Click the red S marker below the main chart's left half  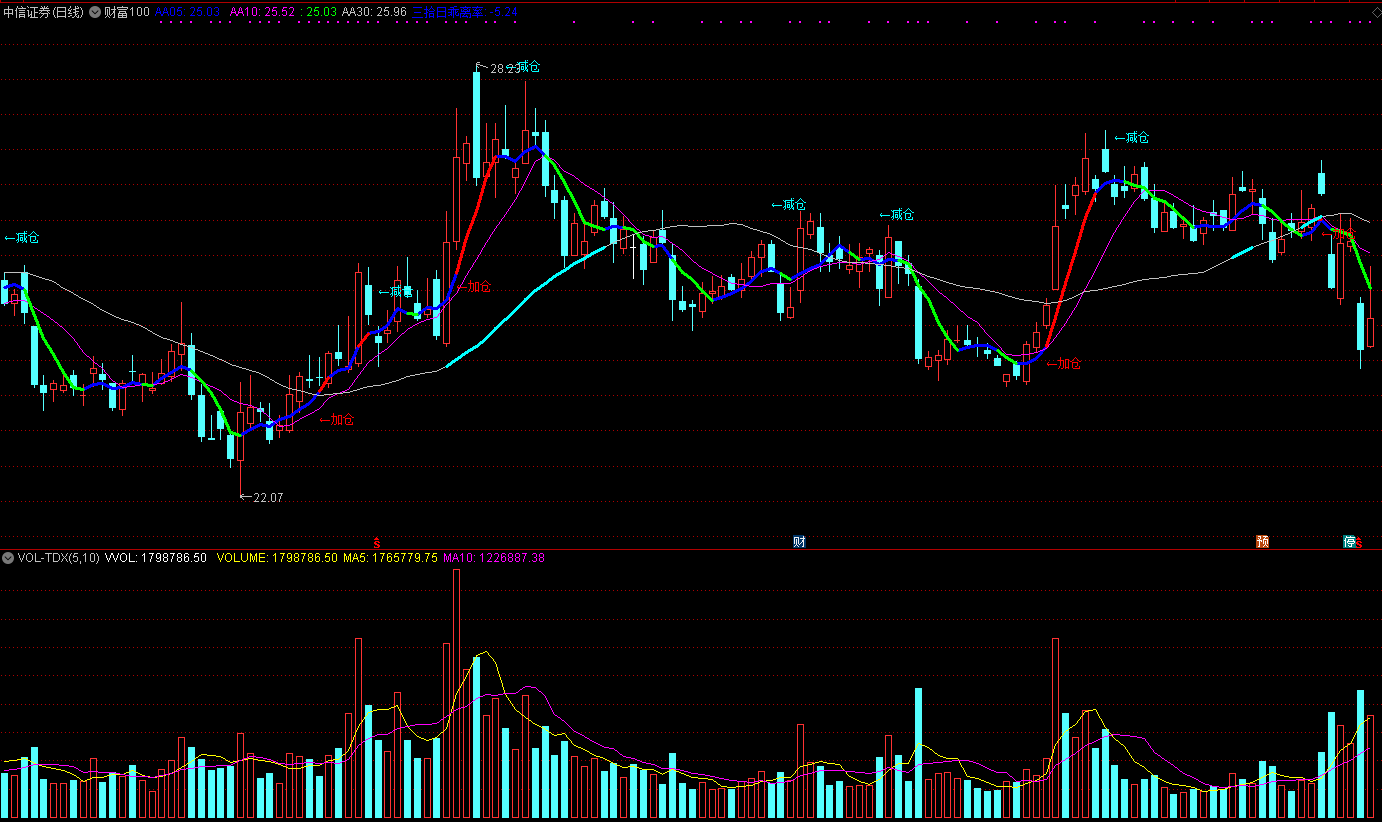tap(376, 543)
